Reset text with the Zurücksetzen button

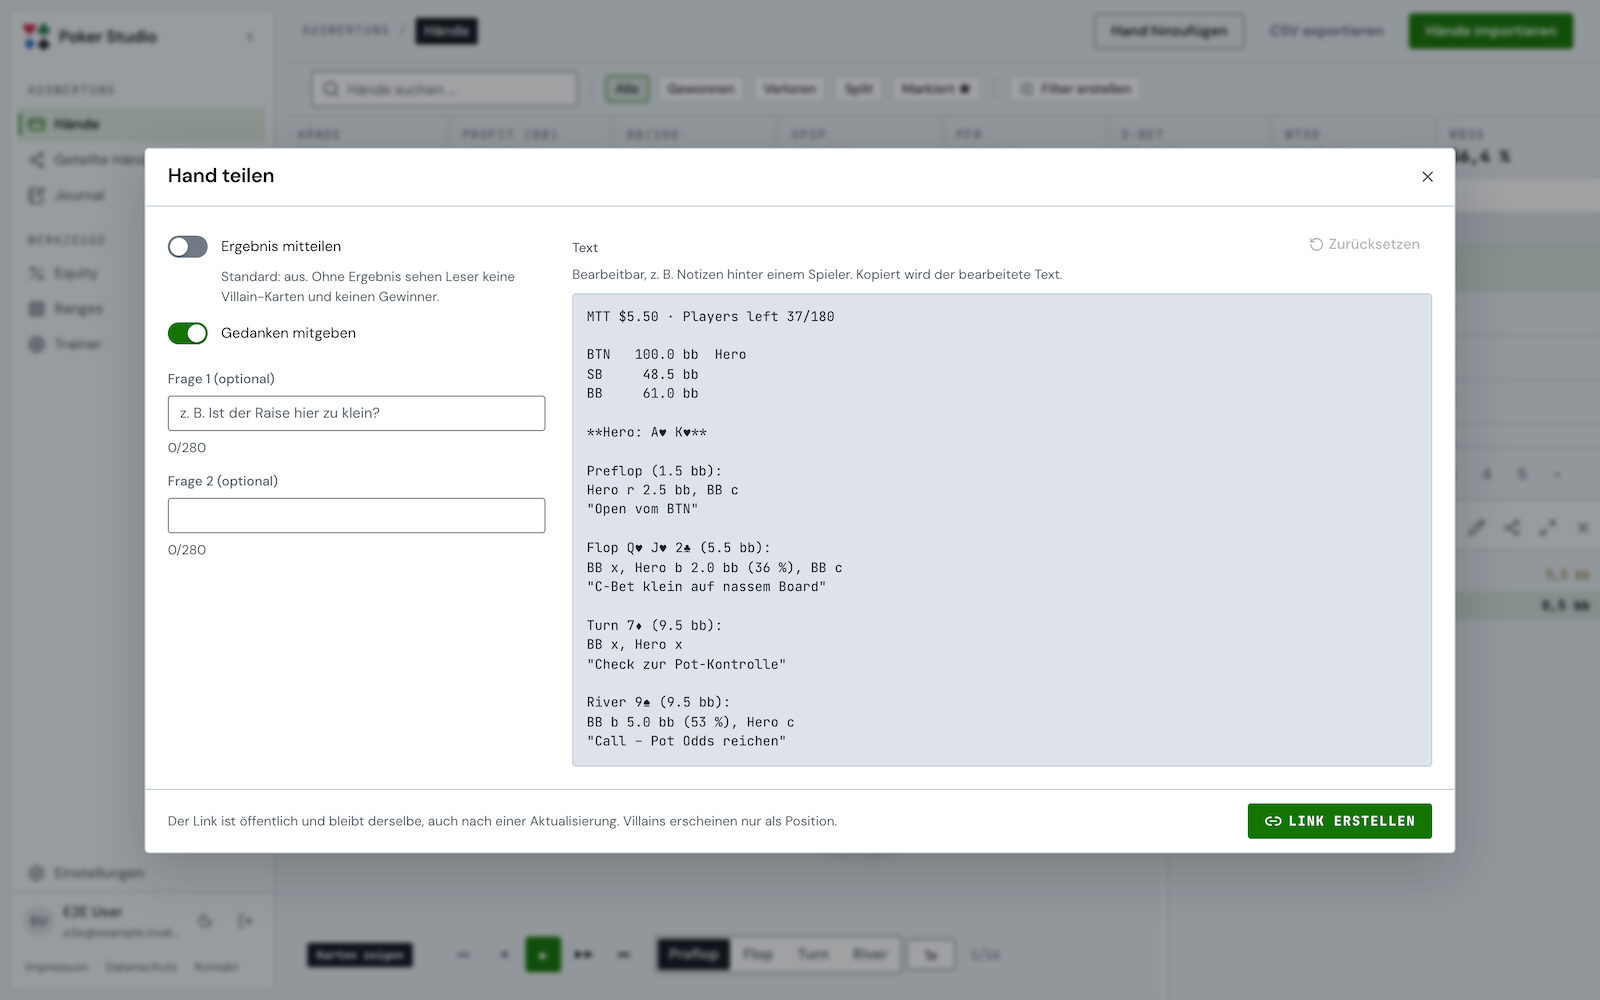coord(1364,244)
